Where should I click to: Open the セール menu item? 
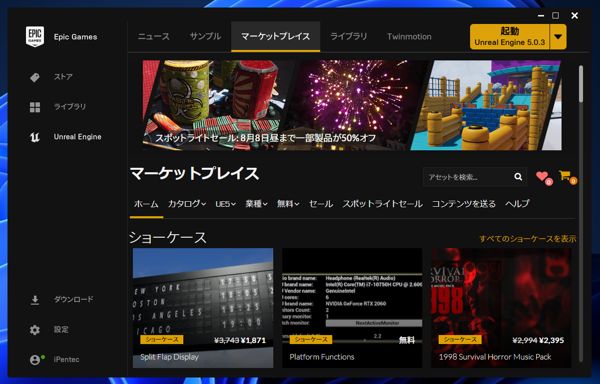pyautogui.click(x=321, y=204)
